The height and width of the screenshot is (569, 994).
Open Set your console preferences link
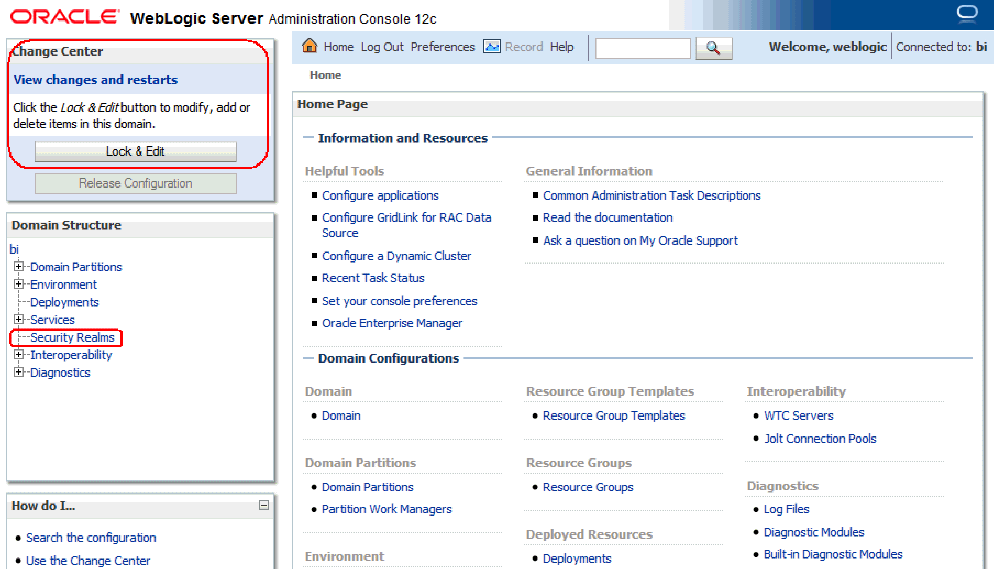399,301
